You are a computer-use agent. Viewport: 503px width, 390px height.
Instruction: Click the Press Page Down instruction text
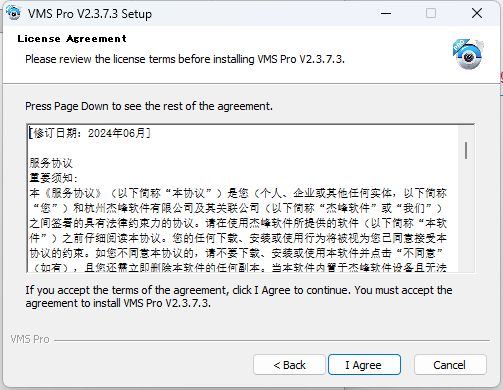coord(149,106)
